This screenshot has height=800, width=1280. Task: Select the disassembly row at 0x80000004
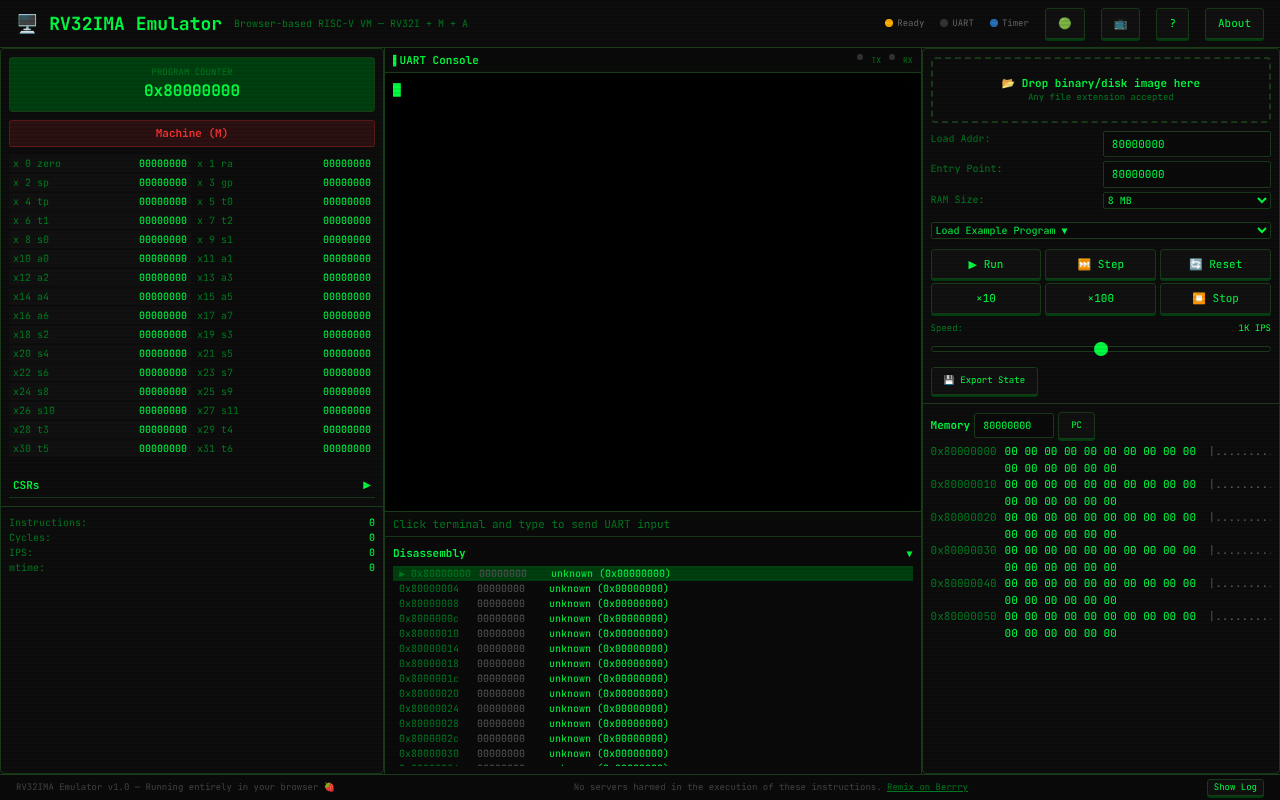[x=653, y=589]
